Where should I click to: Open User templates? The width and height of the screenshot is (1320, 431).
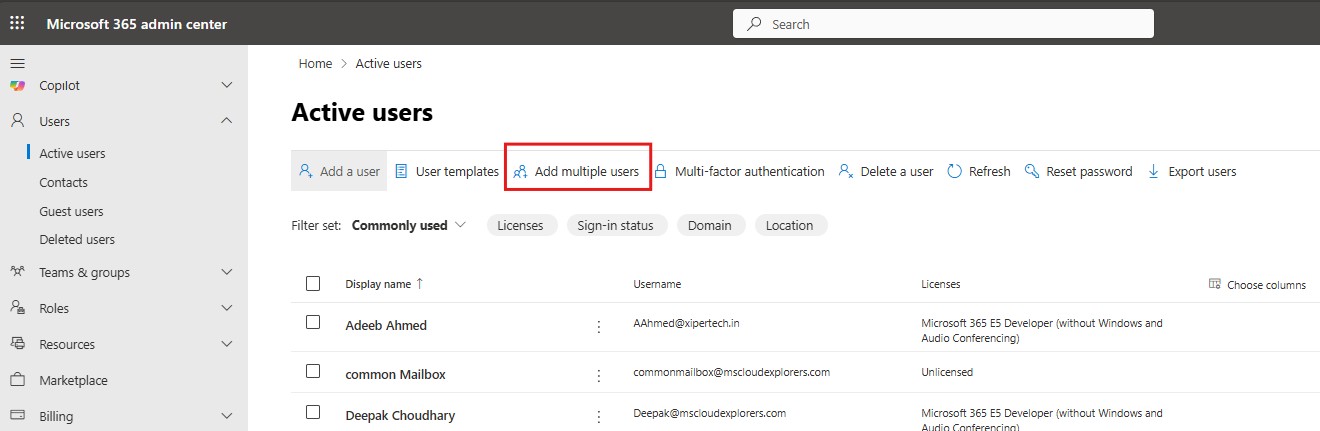(x=446, y=171)
